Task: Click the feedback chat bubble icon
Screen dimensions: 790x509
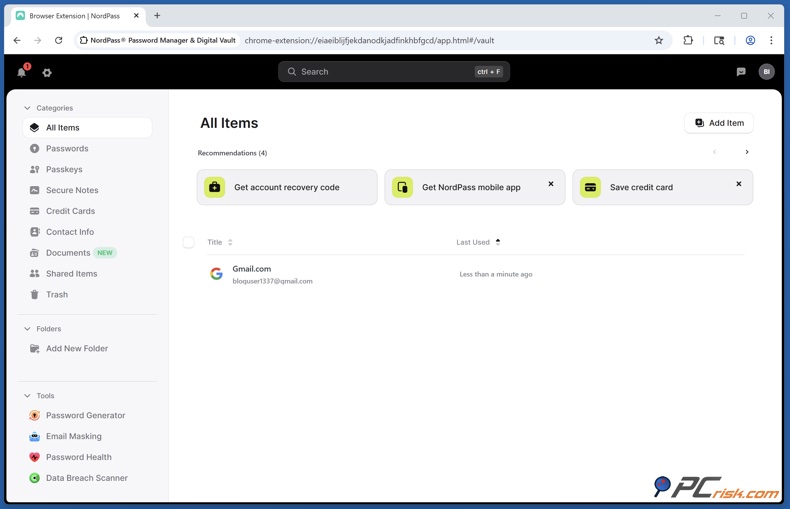Action: tap(741, 72)
